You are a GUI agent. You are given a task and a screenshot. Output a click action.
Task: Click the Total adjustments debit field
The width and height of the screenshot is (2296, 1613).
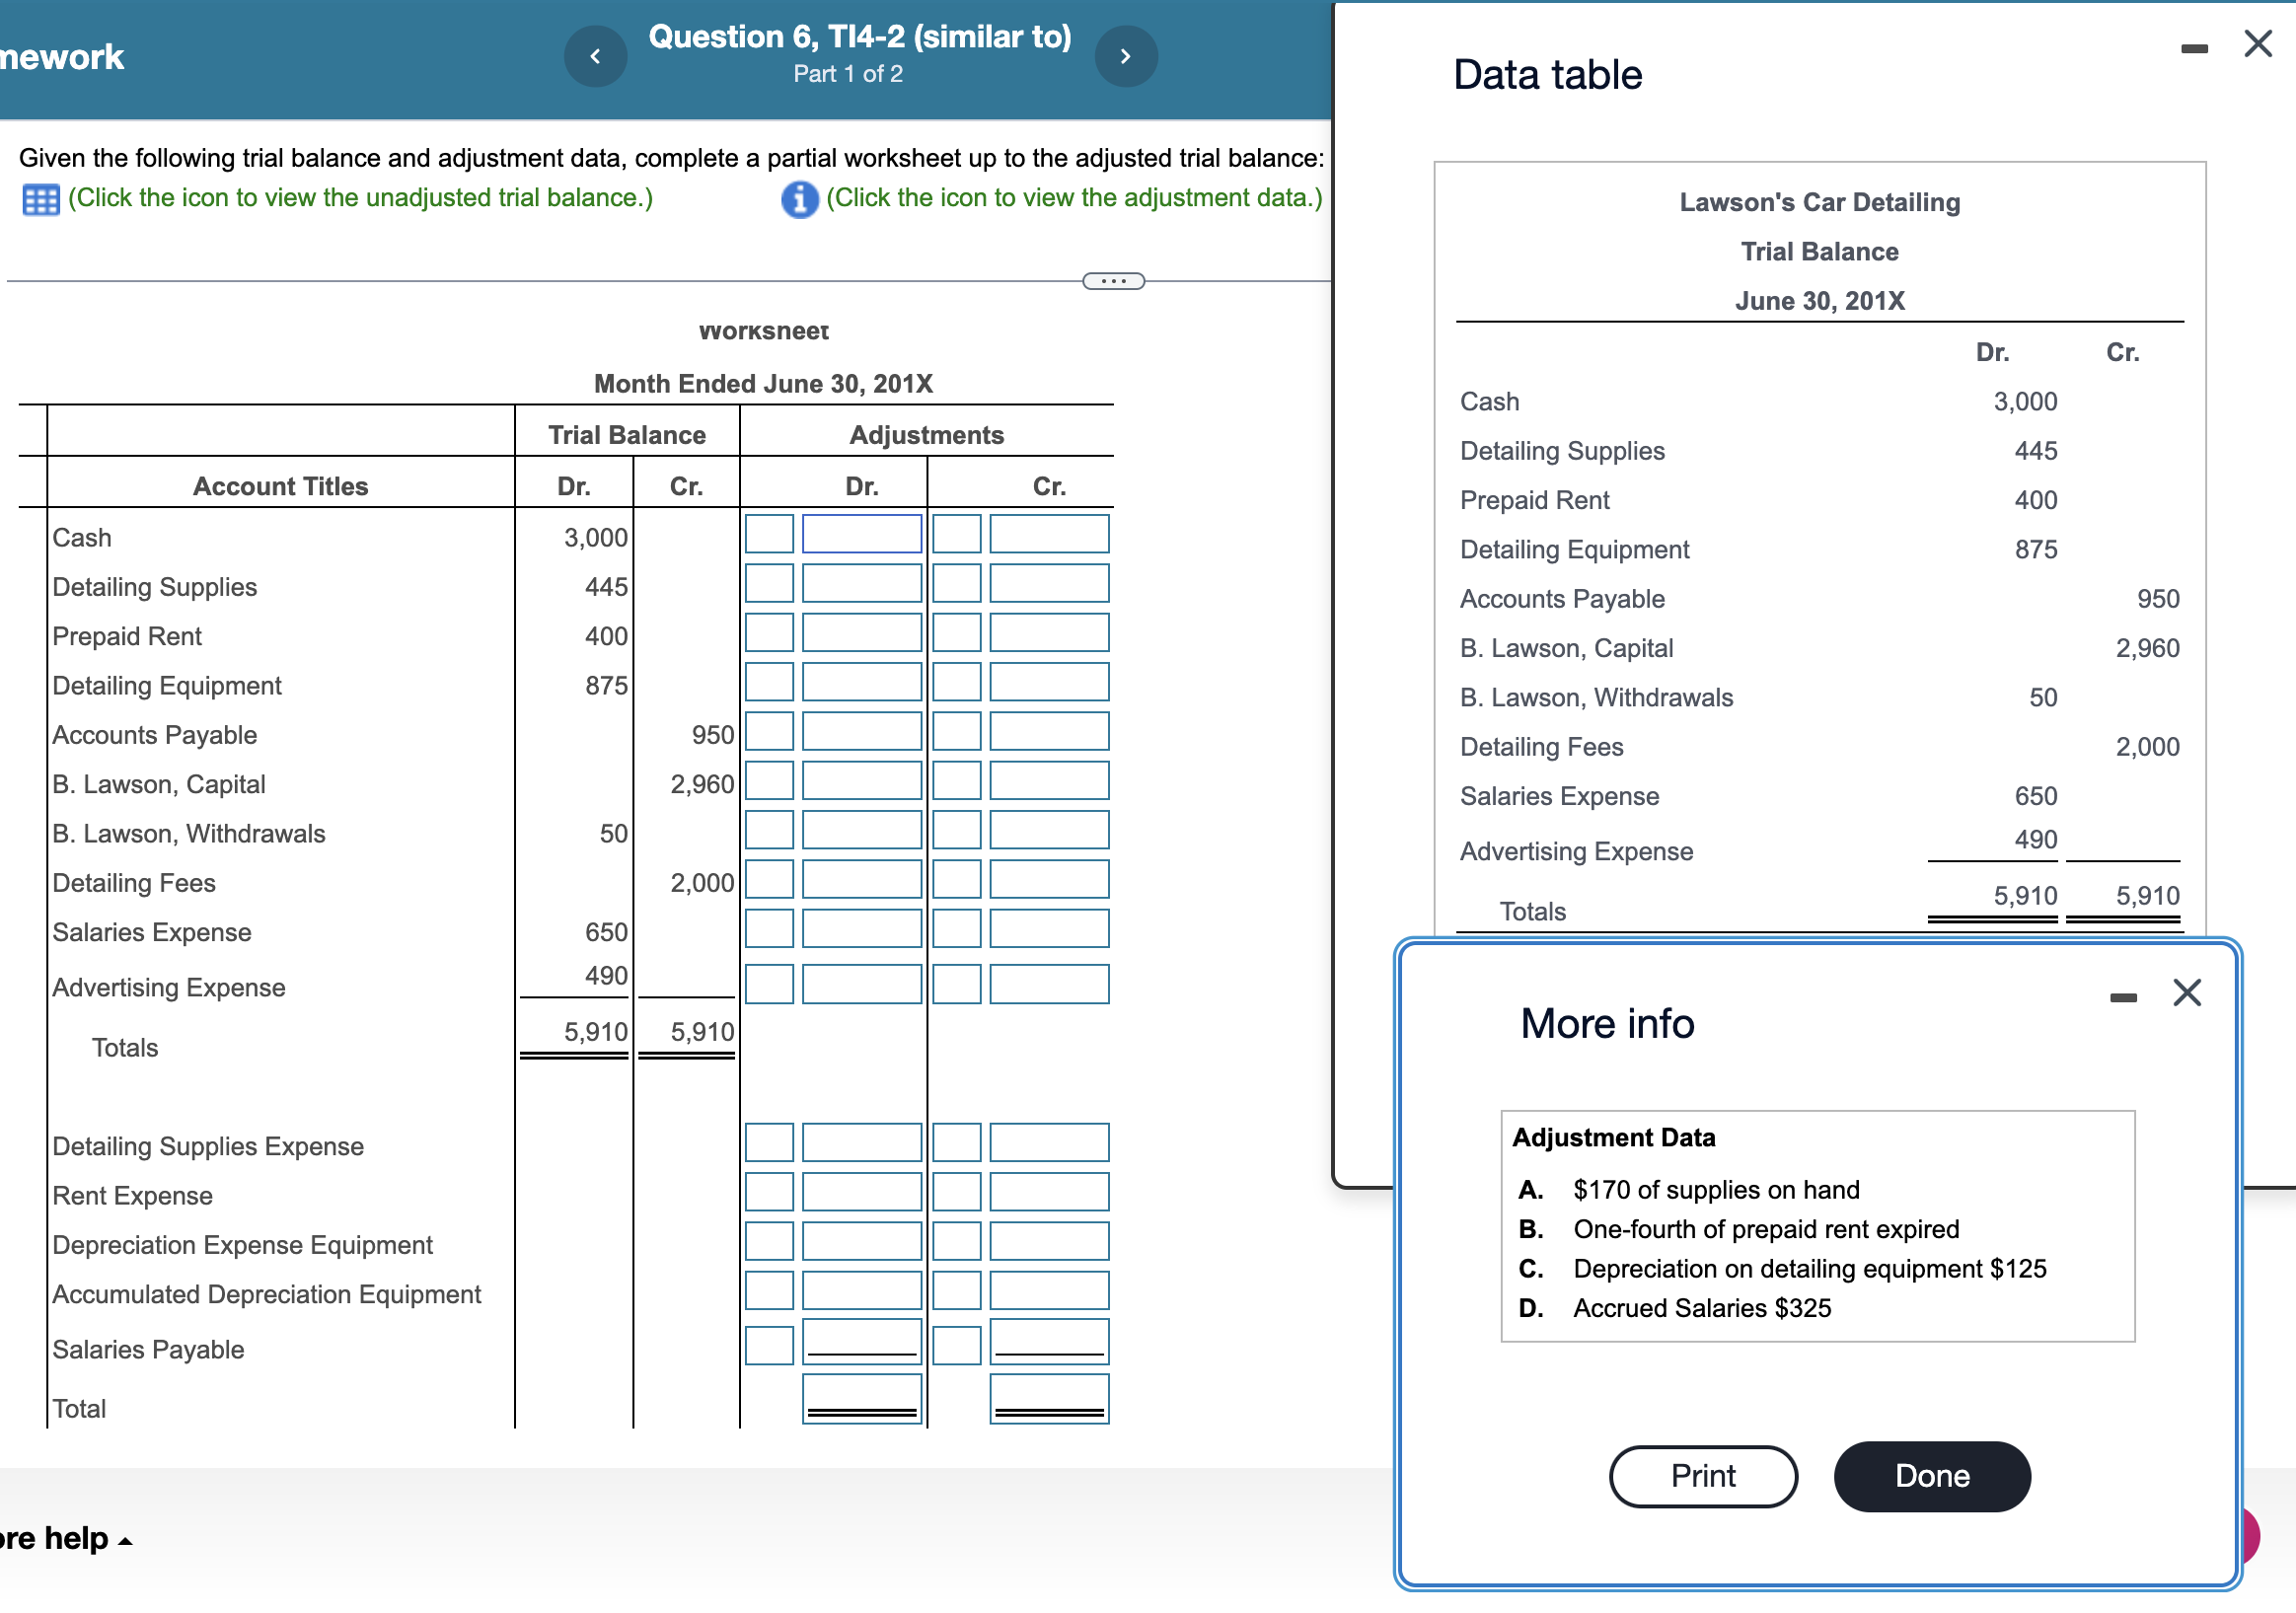862,1398
